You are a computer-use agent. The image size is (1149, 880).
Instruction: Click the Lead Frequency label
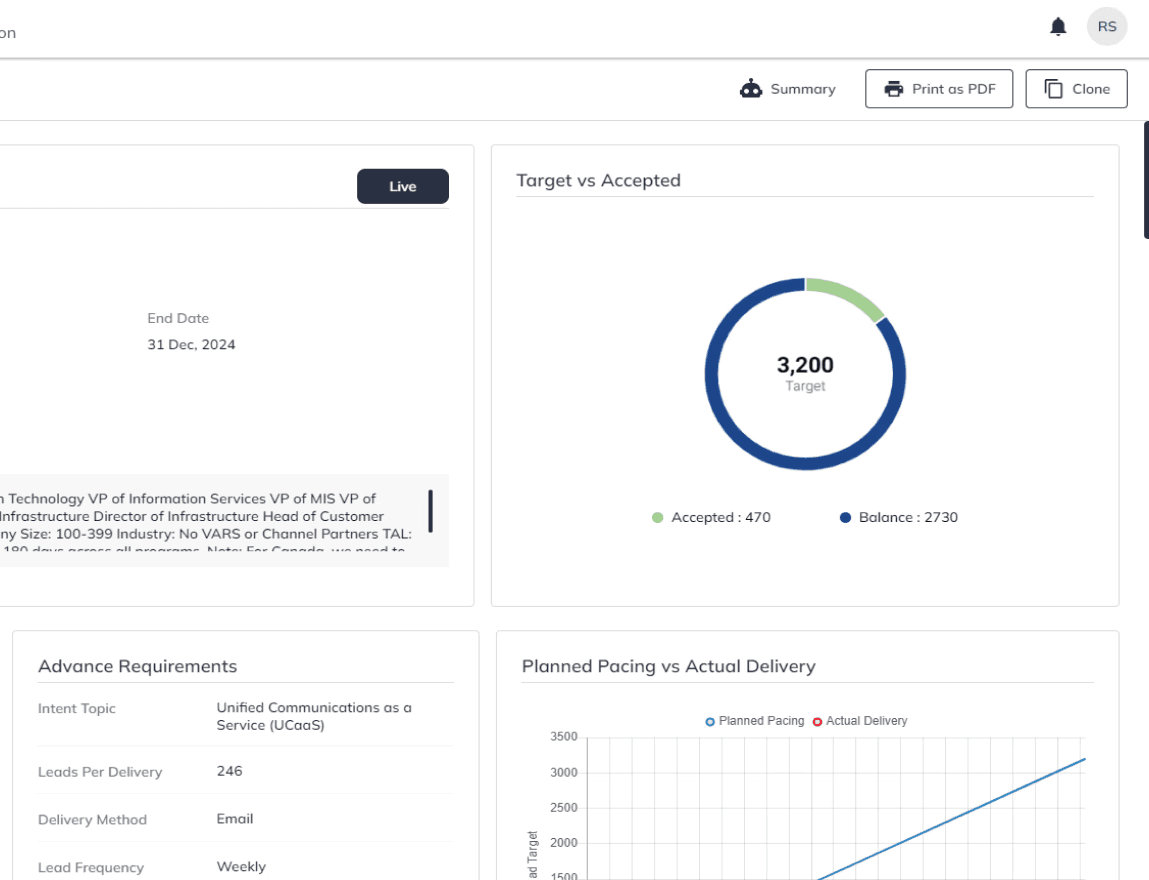click(91, 868)
